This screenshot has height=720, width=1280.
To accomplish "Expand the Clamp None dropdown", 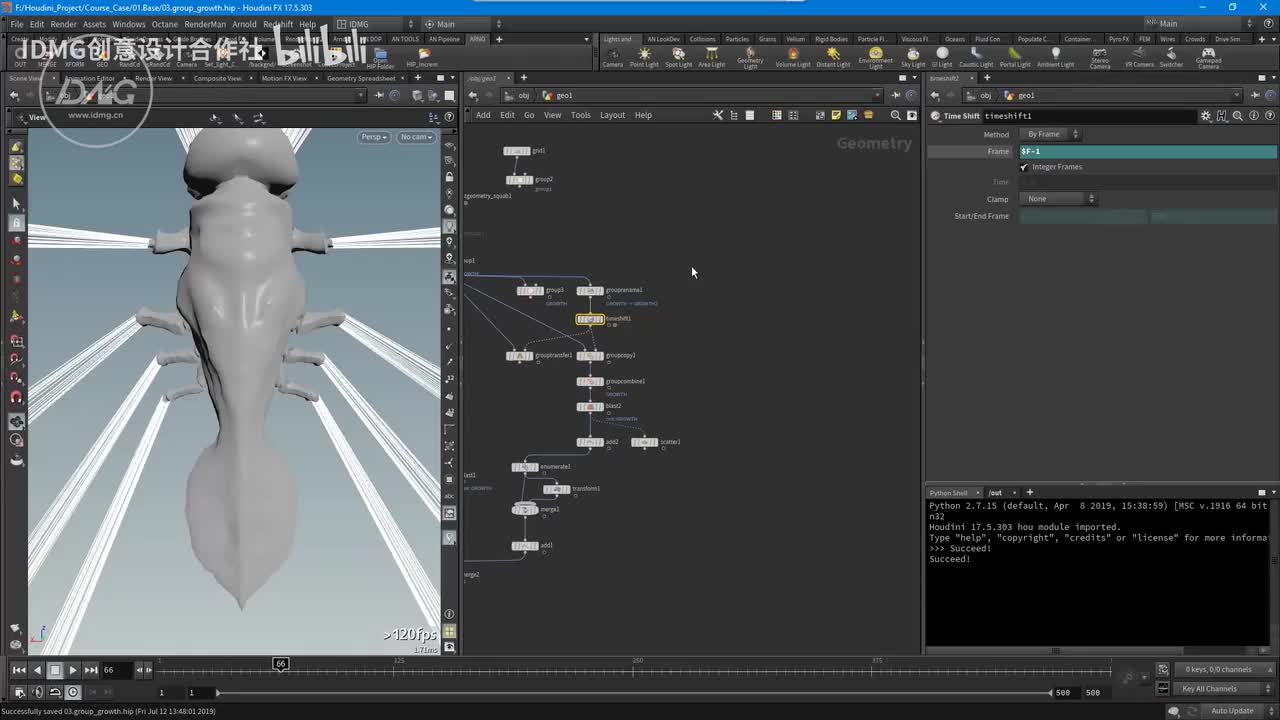I will [1058, 199].
